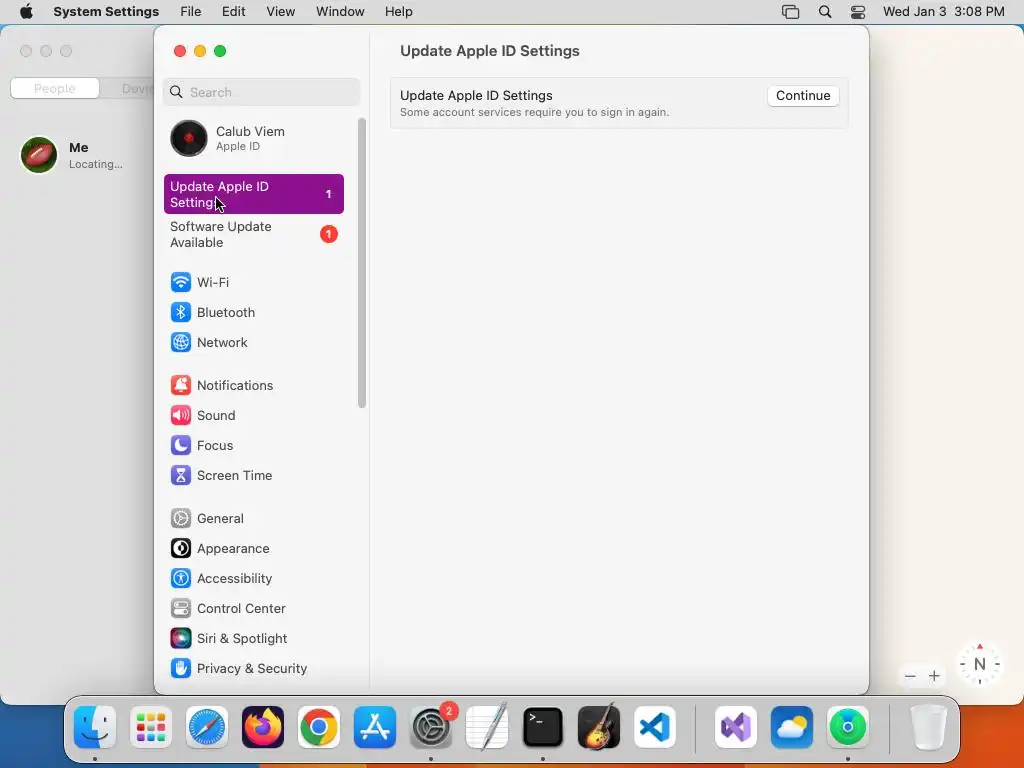Select Update Apple ID Settings sidebar row

pyautogui.click(x=253, y=194)
